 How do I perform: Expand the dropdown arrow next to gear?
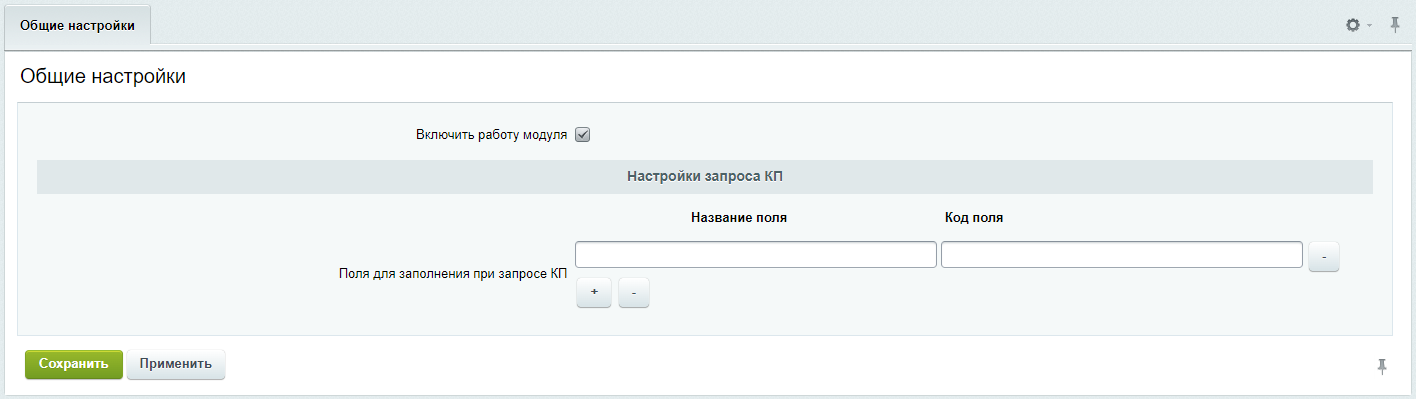click(1370, 25)
